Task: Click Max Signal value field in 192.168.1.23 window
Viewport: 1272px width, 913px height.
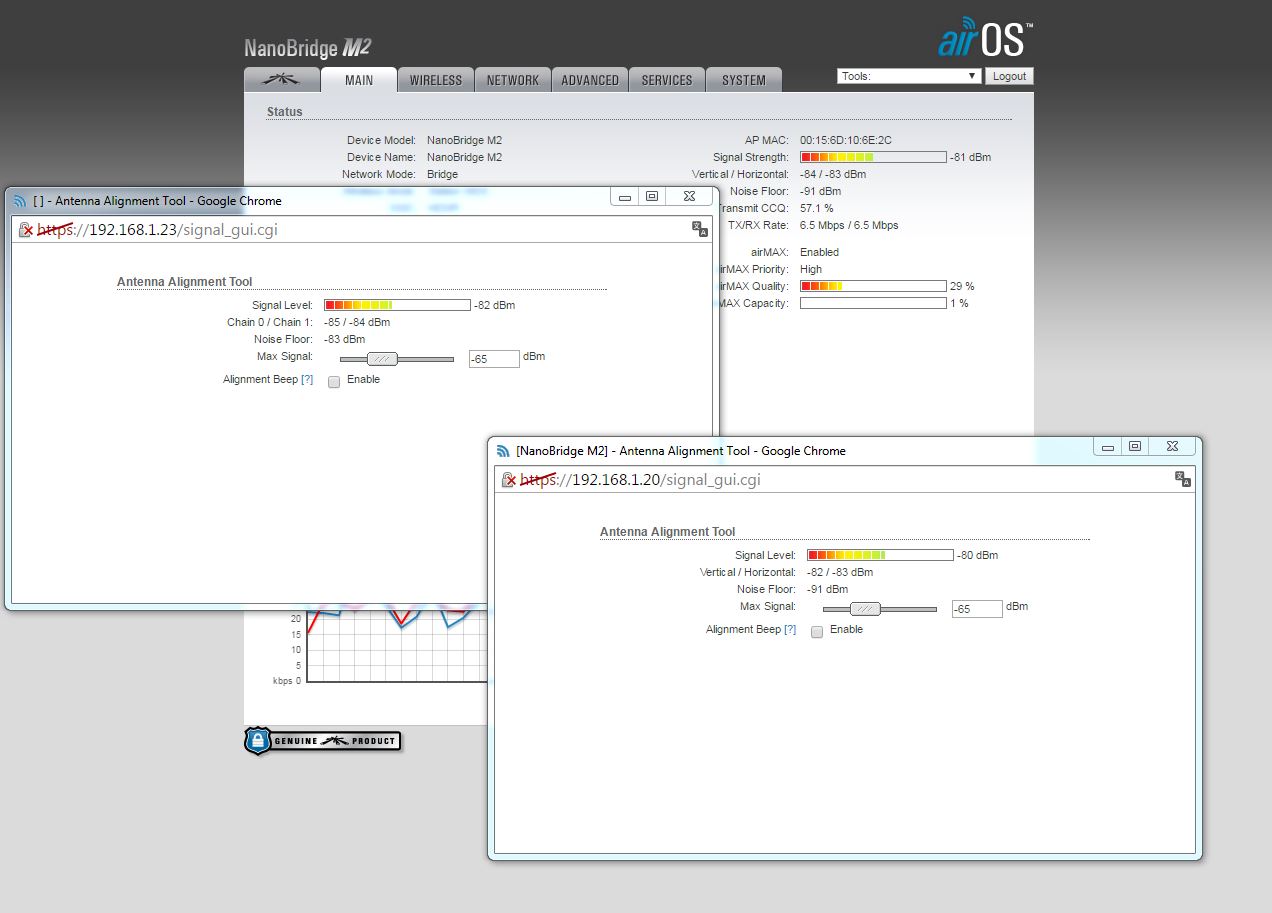Action: click(494, 359)
